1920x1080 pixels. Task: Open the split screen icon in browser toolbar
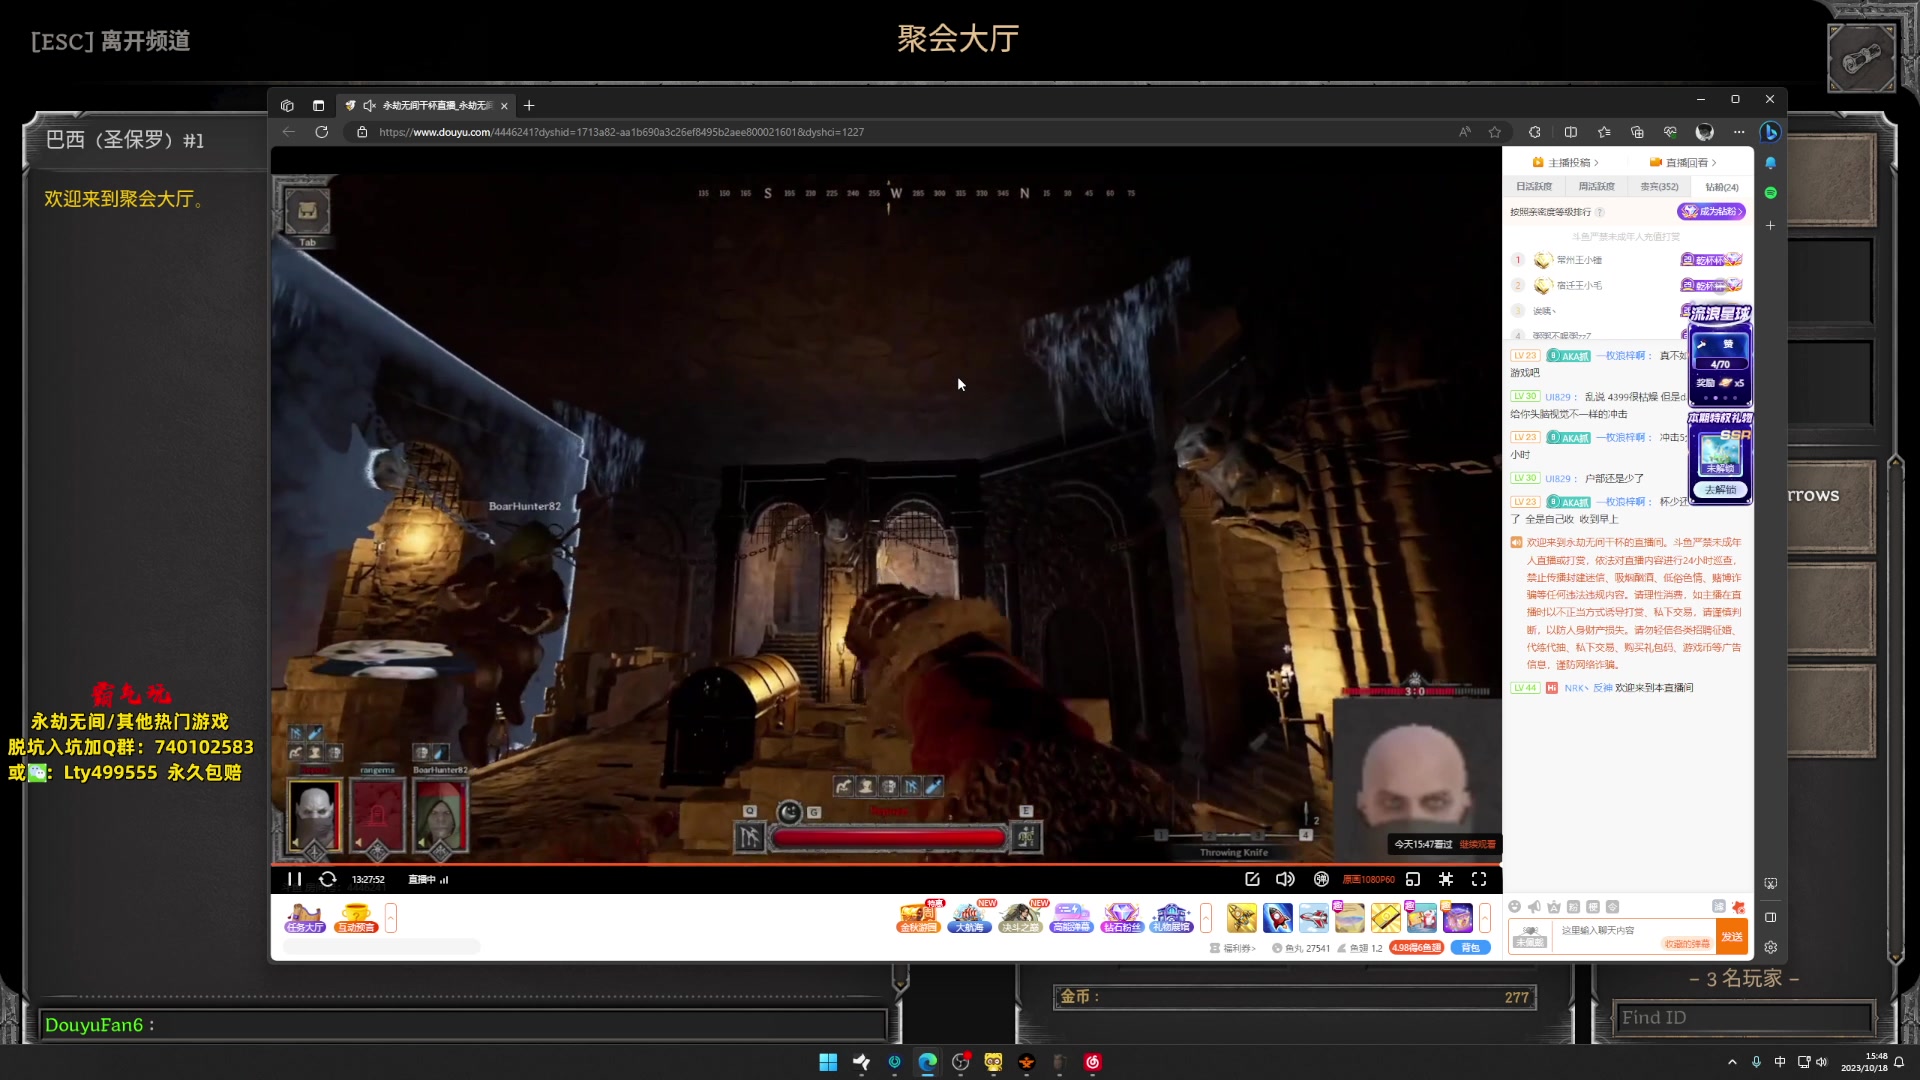1571,132
